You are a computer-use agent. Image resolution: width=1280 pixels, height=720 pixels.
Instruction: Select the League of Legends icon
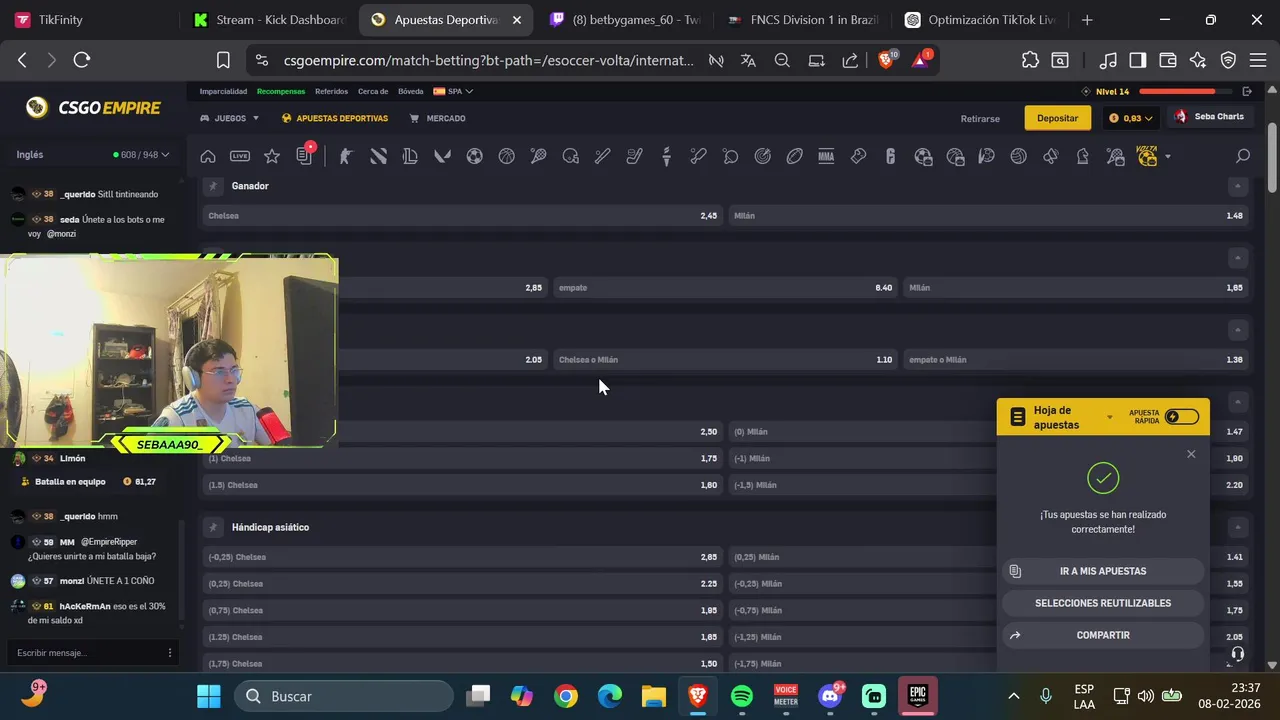(x=410, y=156)
